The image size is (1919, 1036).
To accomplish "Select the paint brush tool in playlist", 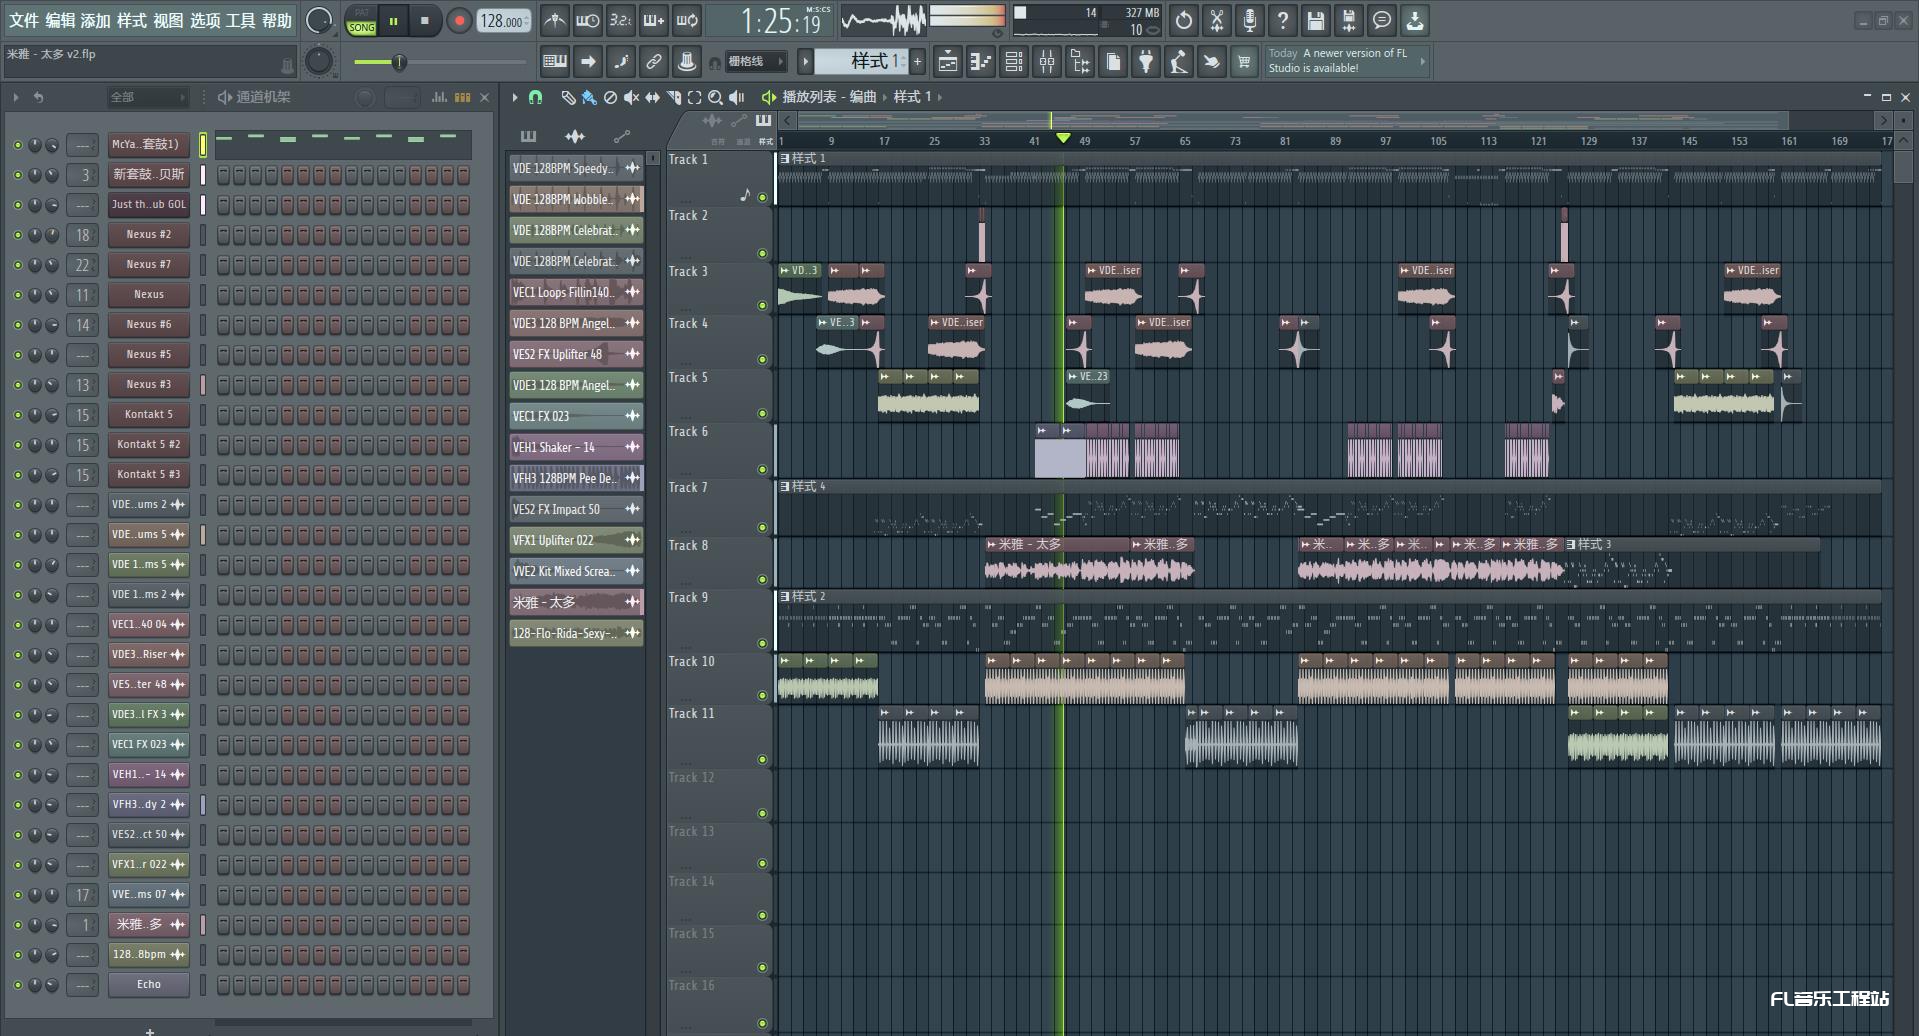I will click(589, 97).
